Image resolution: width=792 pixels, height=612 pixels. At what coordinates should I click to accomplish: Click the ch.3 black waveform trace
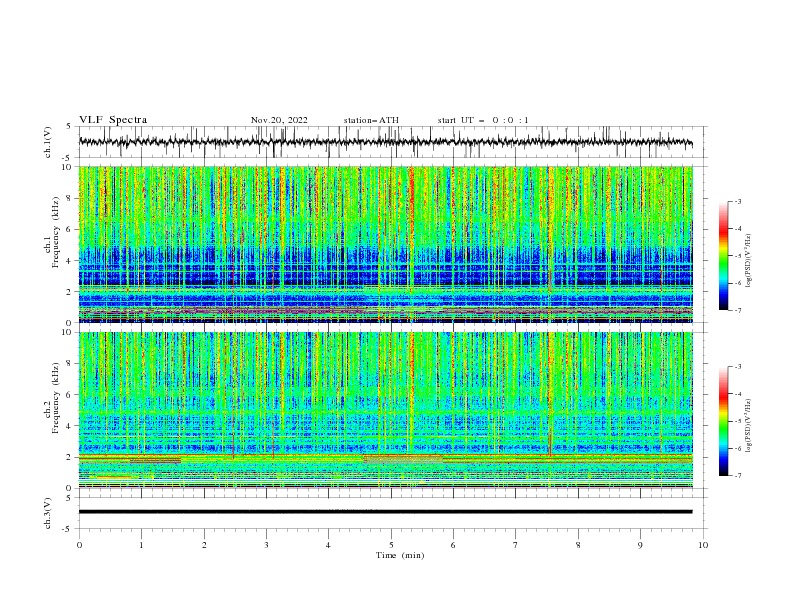tap(385, 512)
